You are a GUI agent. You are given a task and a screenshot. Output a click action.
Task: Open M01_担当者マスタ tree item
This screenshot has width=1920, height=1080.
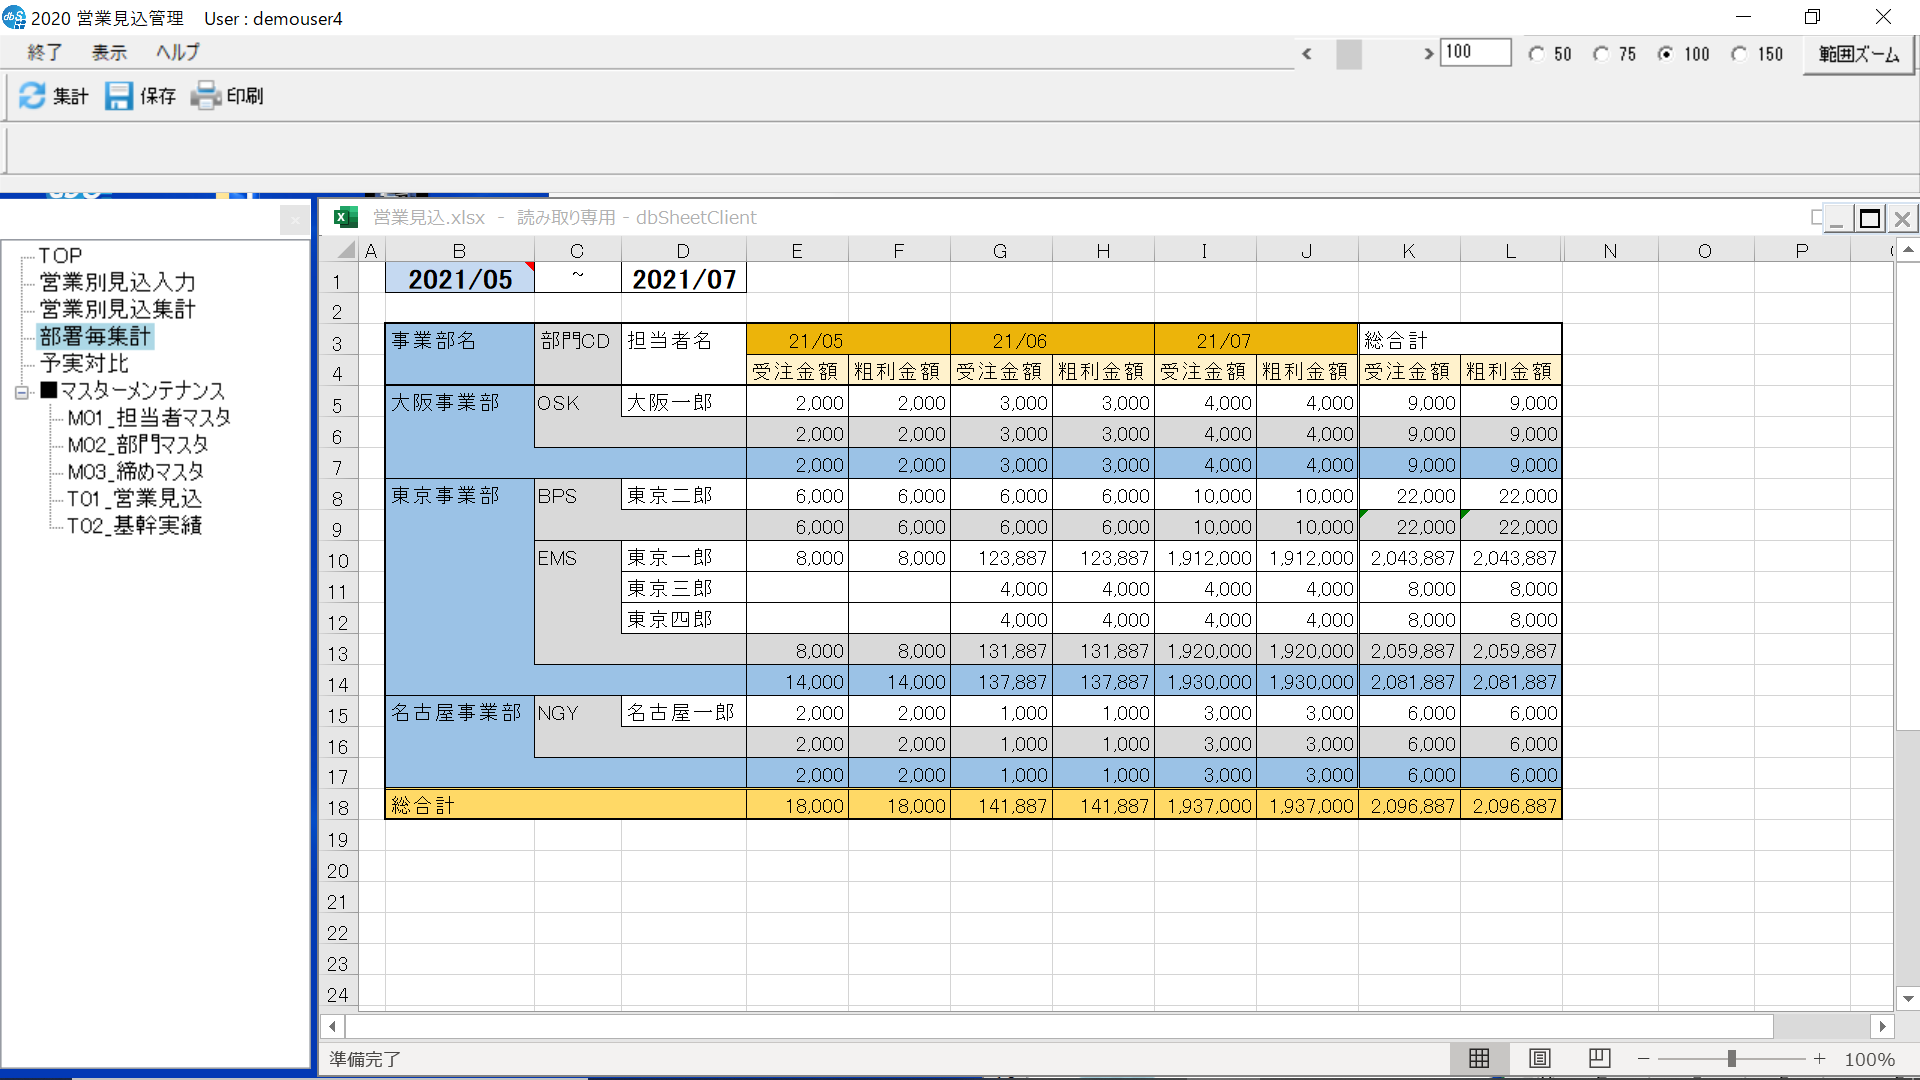149,418
